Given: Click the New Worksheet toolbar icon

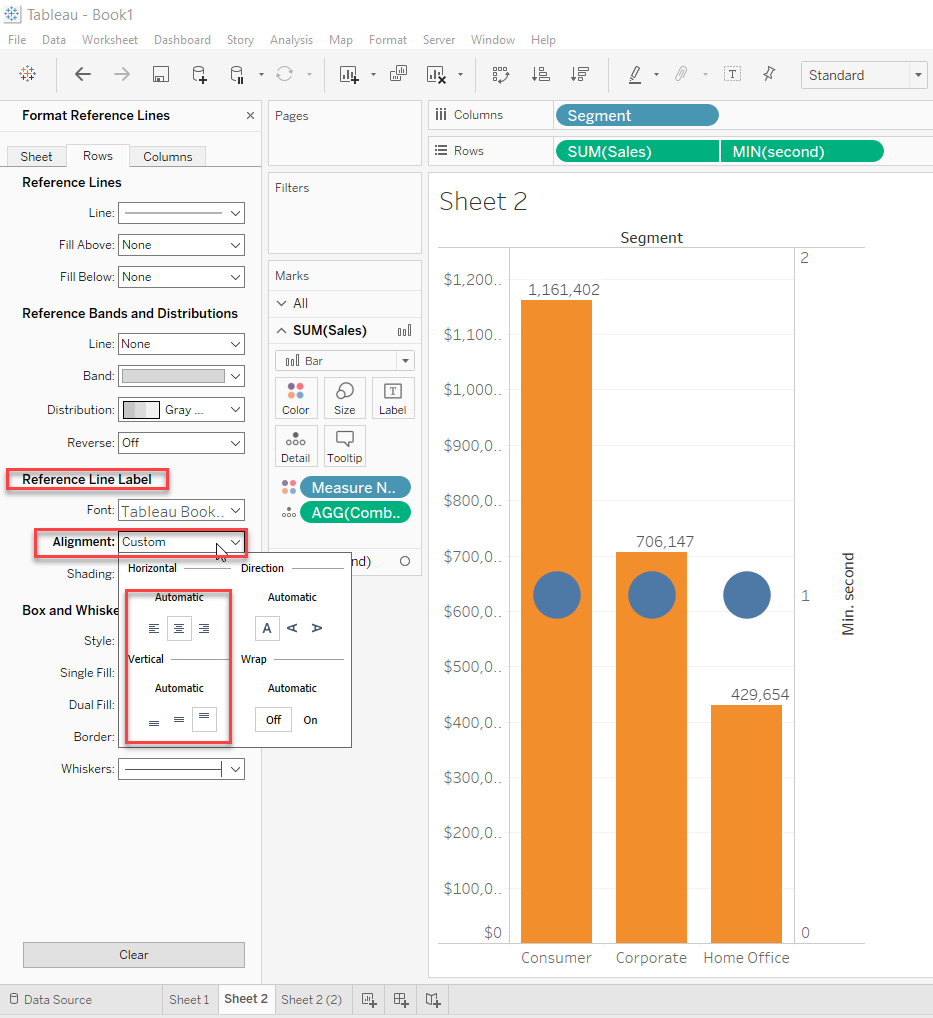Looking at the screenshot, I should (349, 75).
